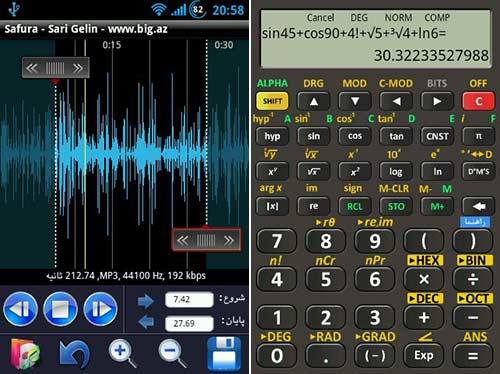The image size is (500, 374).
Task: Click the play/forward round button
Action: tap(100, 309)
